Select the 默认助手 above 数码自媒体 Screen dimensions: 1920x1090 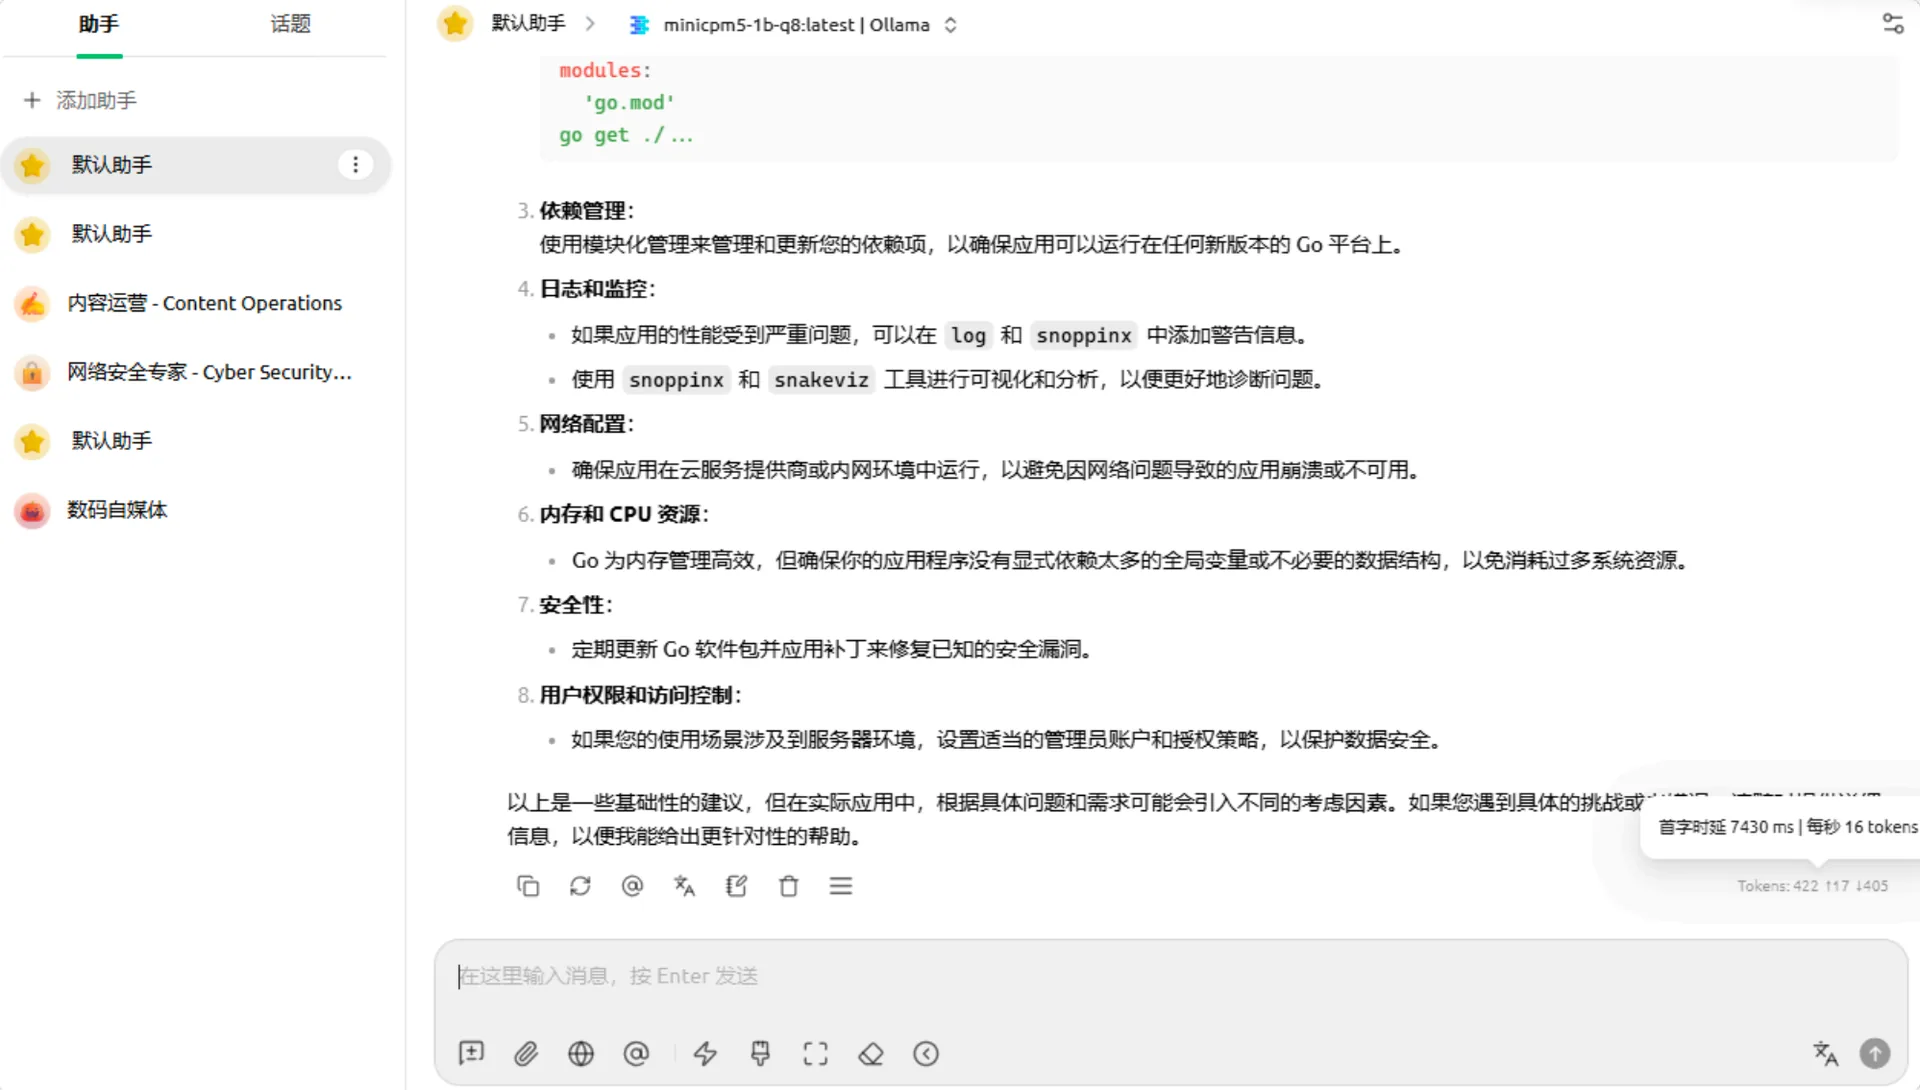(x=196, y=441)
